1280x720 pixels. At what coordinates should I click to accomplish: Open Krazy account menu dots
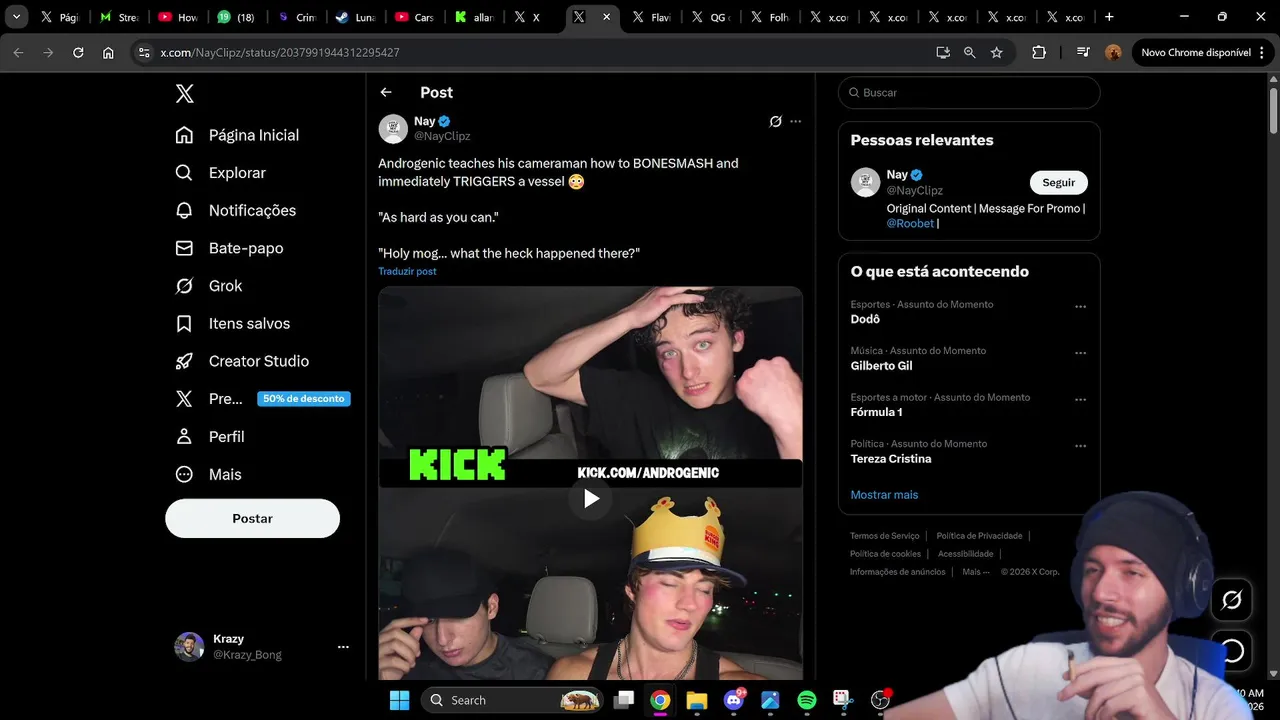tap(343, 647)
